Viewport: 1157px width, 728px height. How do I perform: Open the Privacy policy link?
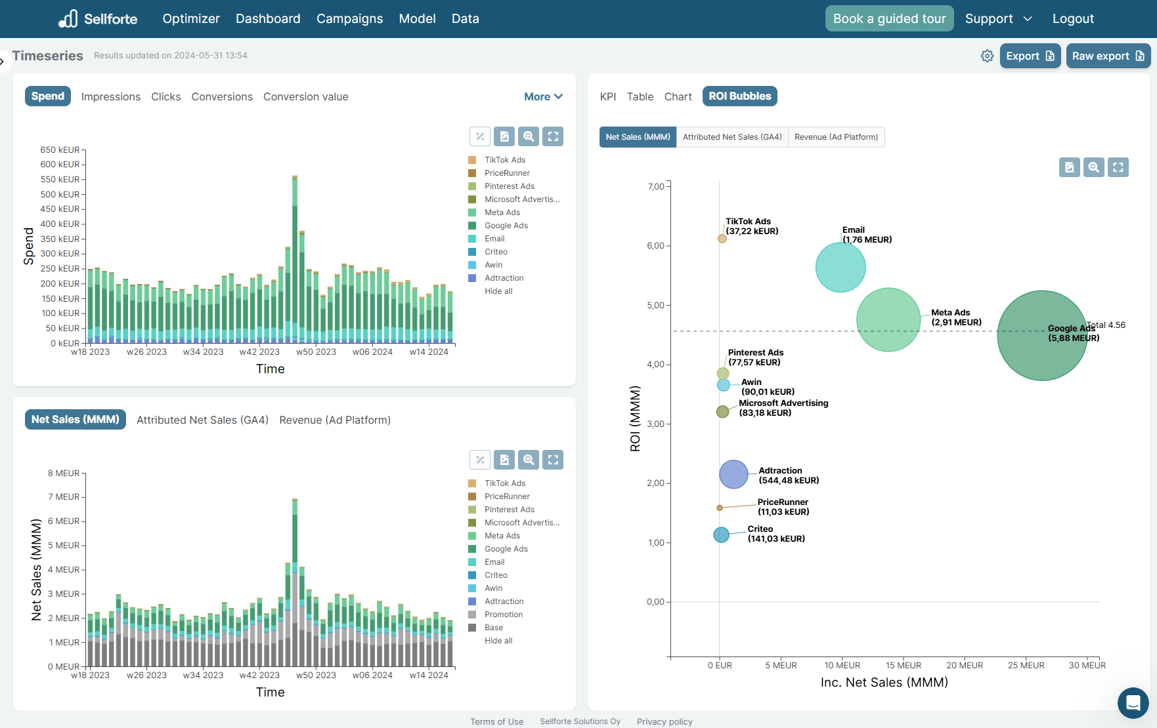pyautogui.click(x=664, y=721)
